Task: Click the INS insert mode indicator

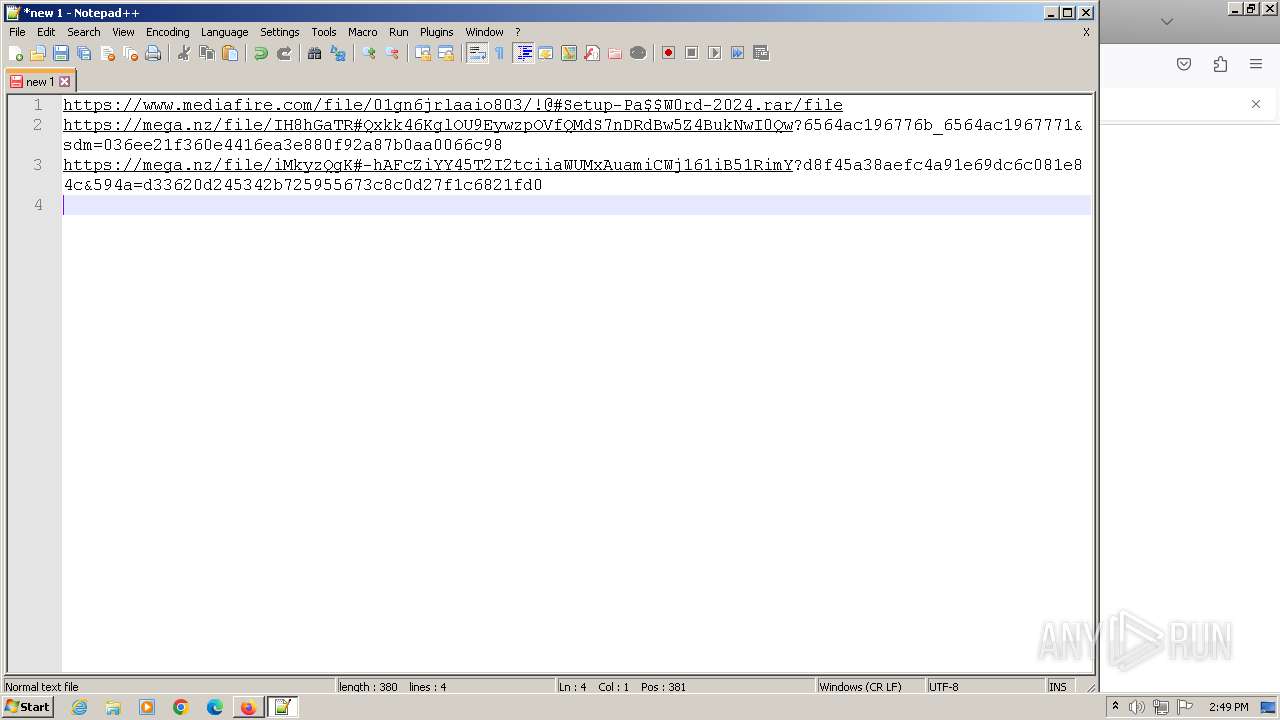Action: point(1057,687)
